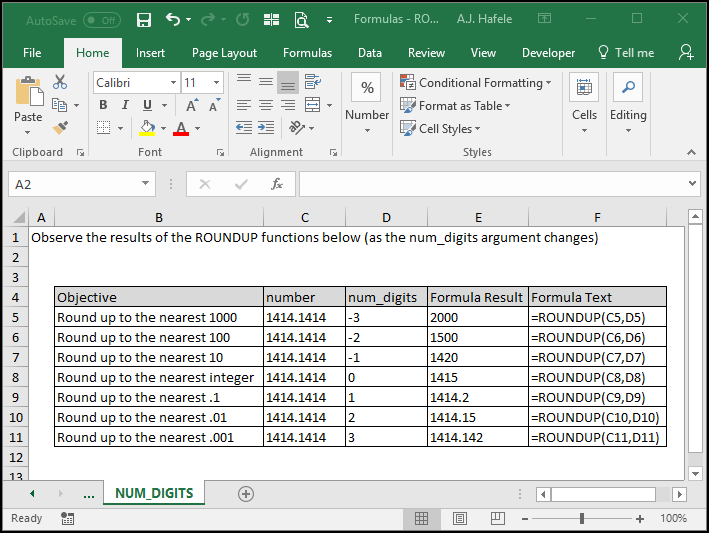
Task: Click the Increase Indent icon
Action: click(266, 128)
